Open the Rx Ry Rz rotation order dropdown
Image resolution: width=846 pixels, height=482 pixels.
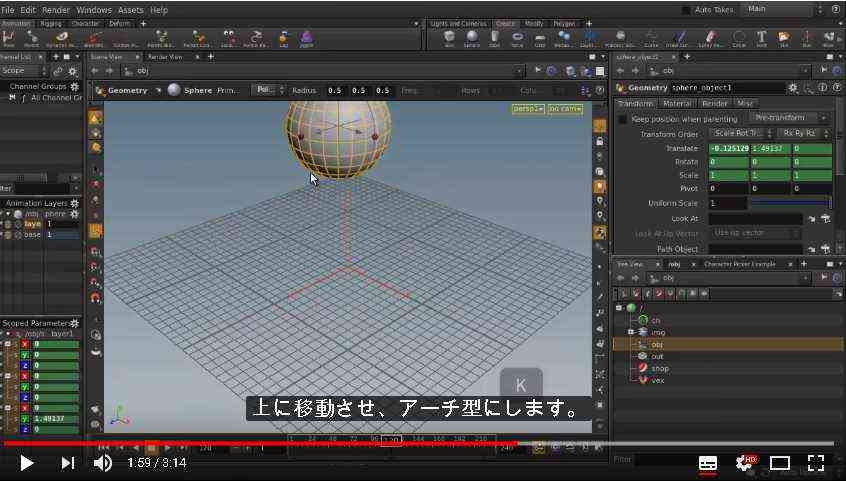pyautogui.click(x=803, y=133)
